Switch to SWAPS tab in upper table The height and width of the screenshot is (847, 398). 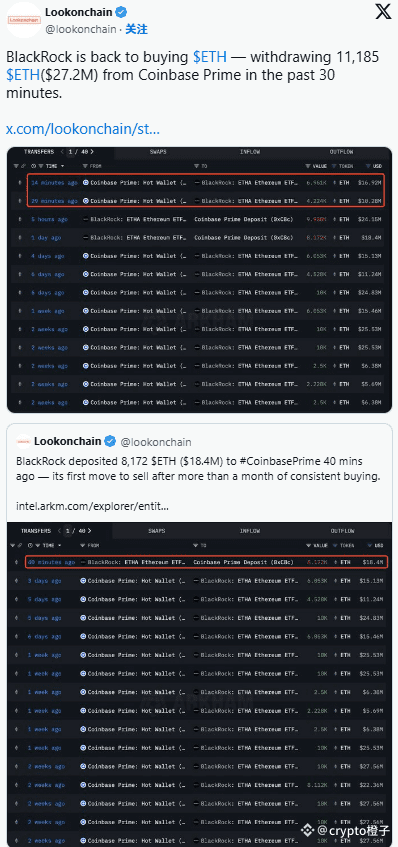pos(158,152)
